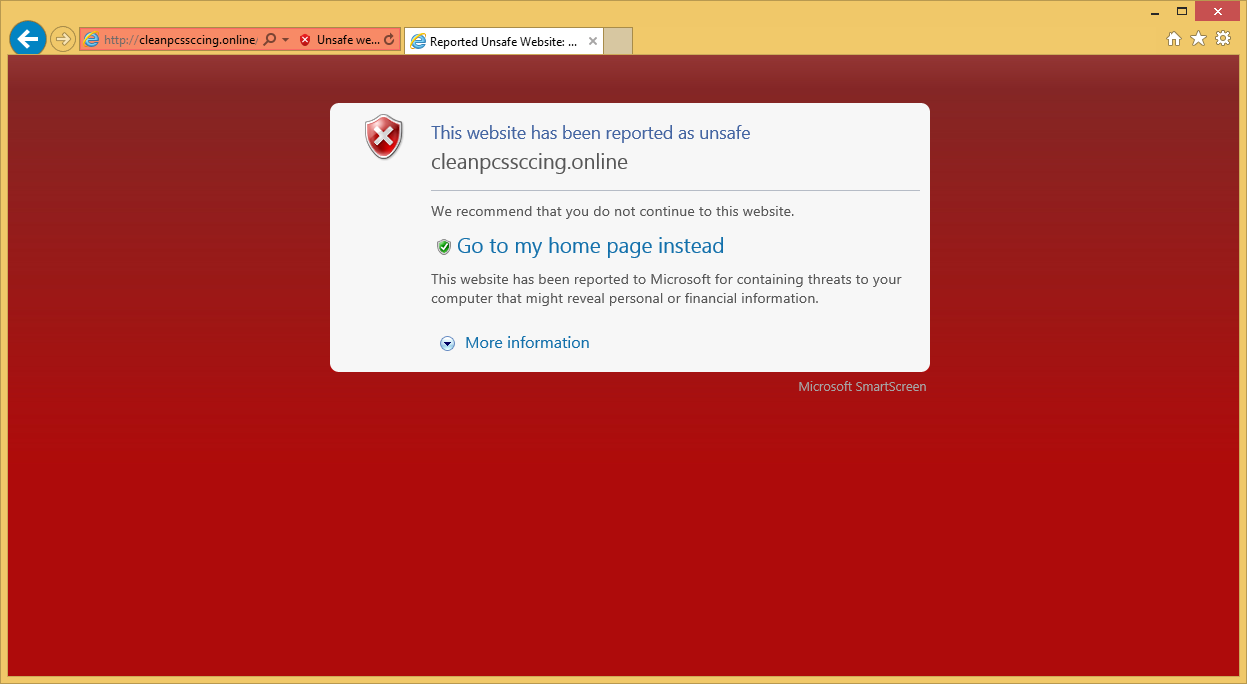Follow Go to my home page instead link

590,246
